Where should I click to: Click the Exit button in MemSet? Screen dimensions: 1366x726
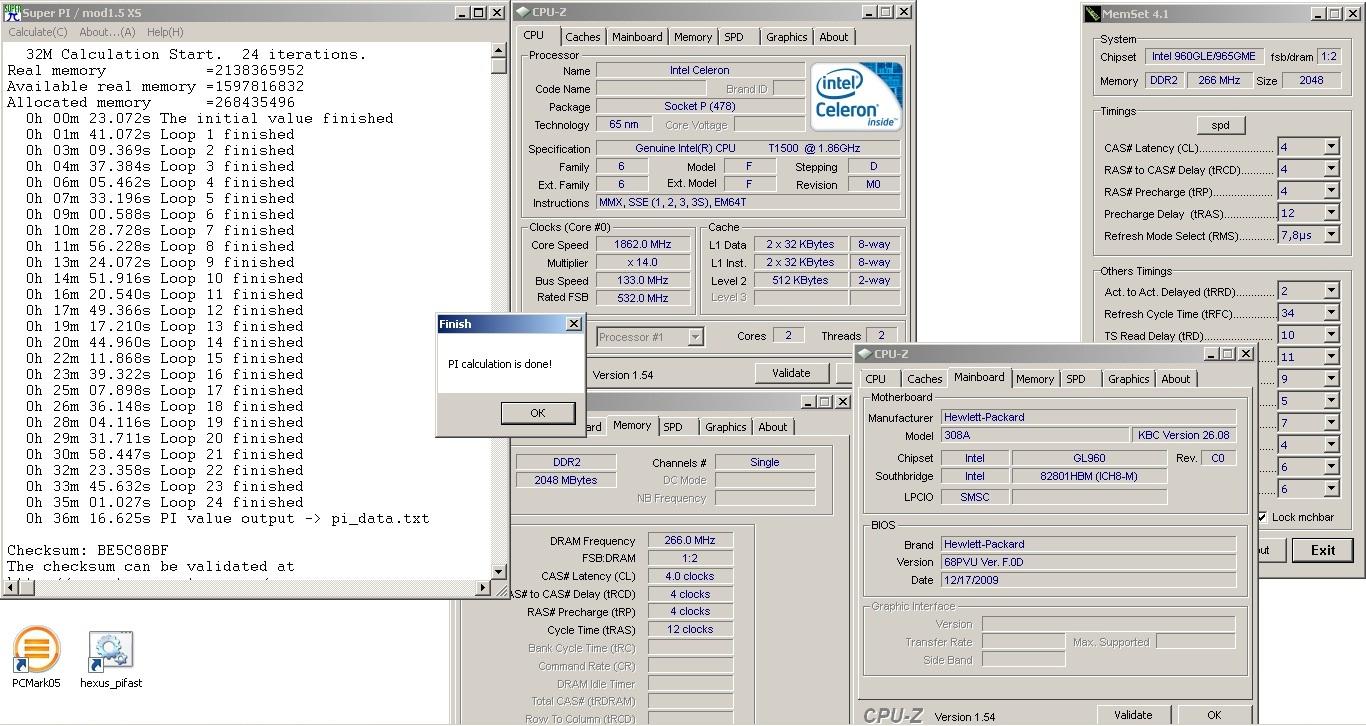pyautogui.click(x=1322, y=550)
